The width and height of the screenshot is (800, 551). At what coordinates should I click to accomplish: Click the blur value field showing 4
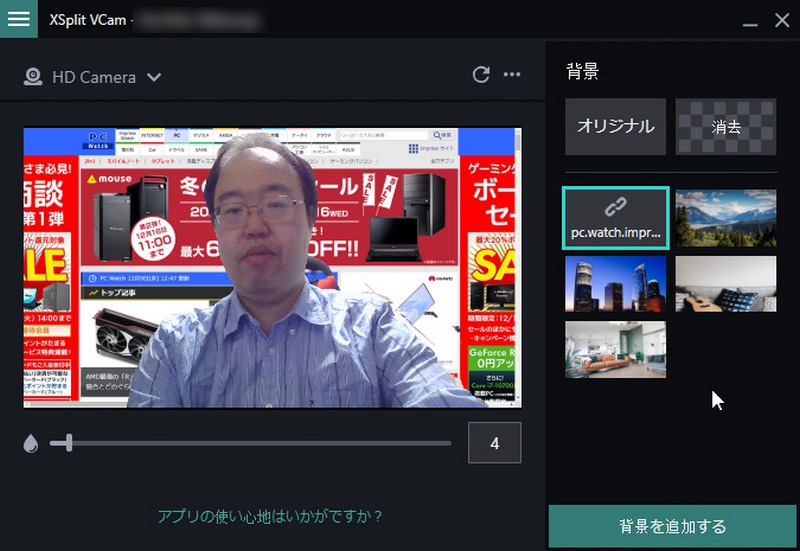tap(494, 443)
